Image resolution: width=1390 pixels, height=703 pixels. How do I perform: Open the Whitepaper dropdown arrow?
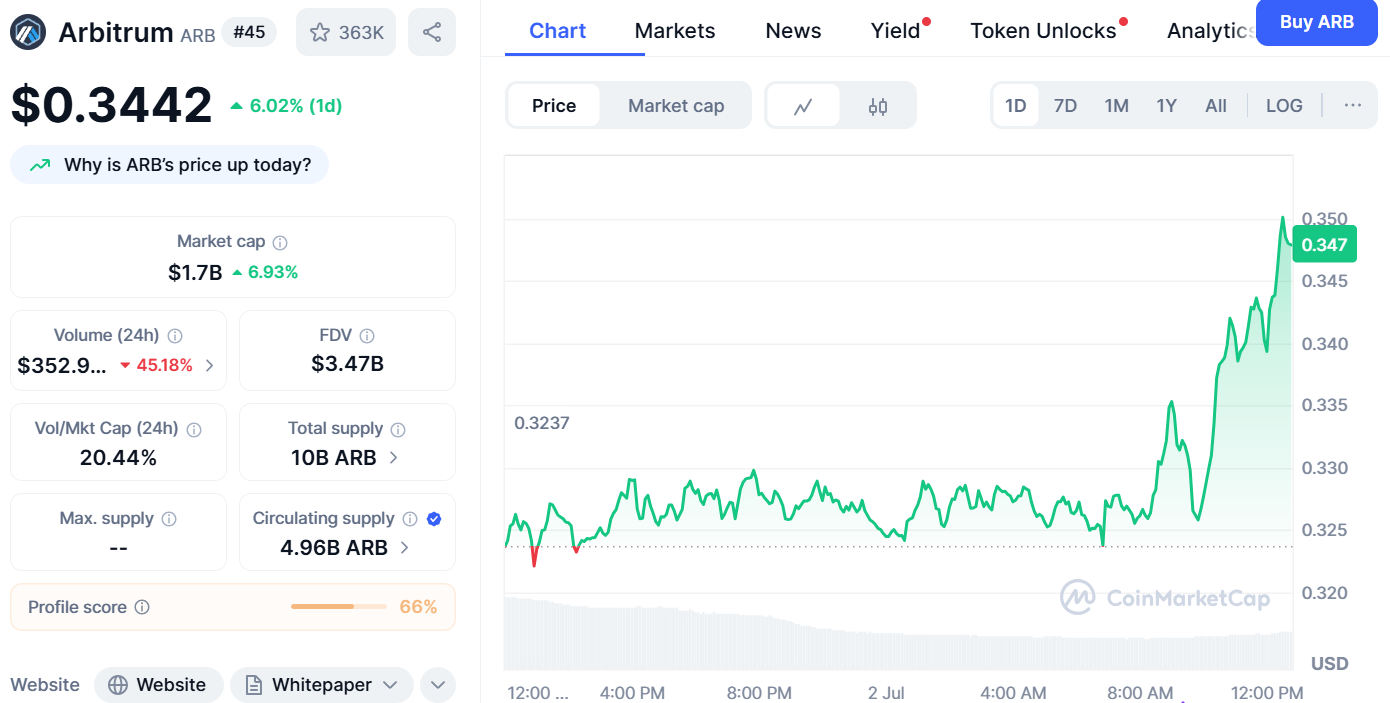tap(391, 685)
